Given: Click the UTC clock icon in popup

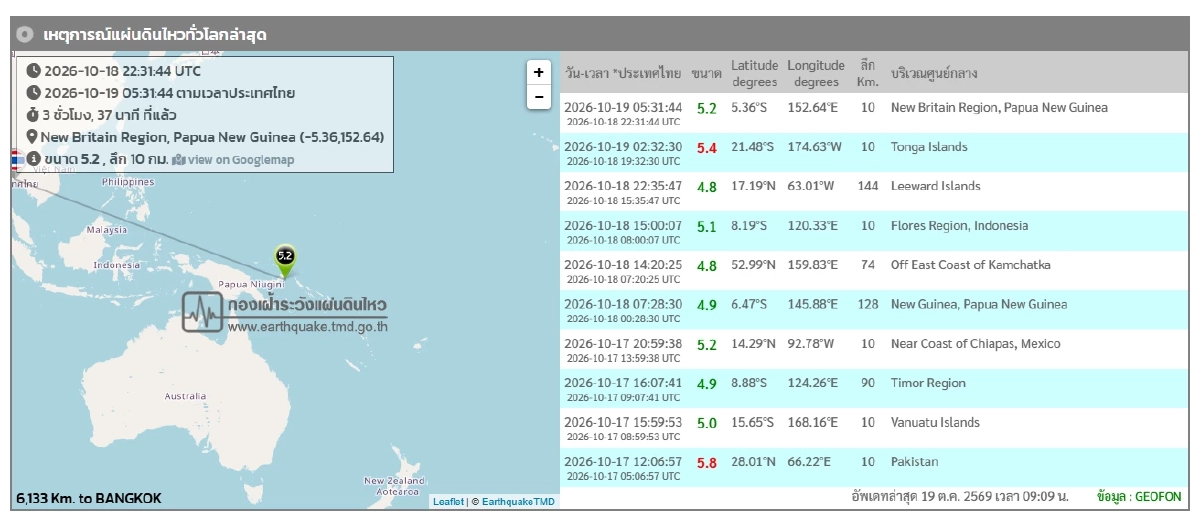Looking at the screenshot, I should (x=33, y=71).
